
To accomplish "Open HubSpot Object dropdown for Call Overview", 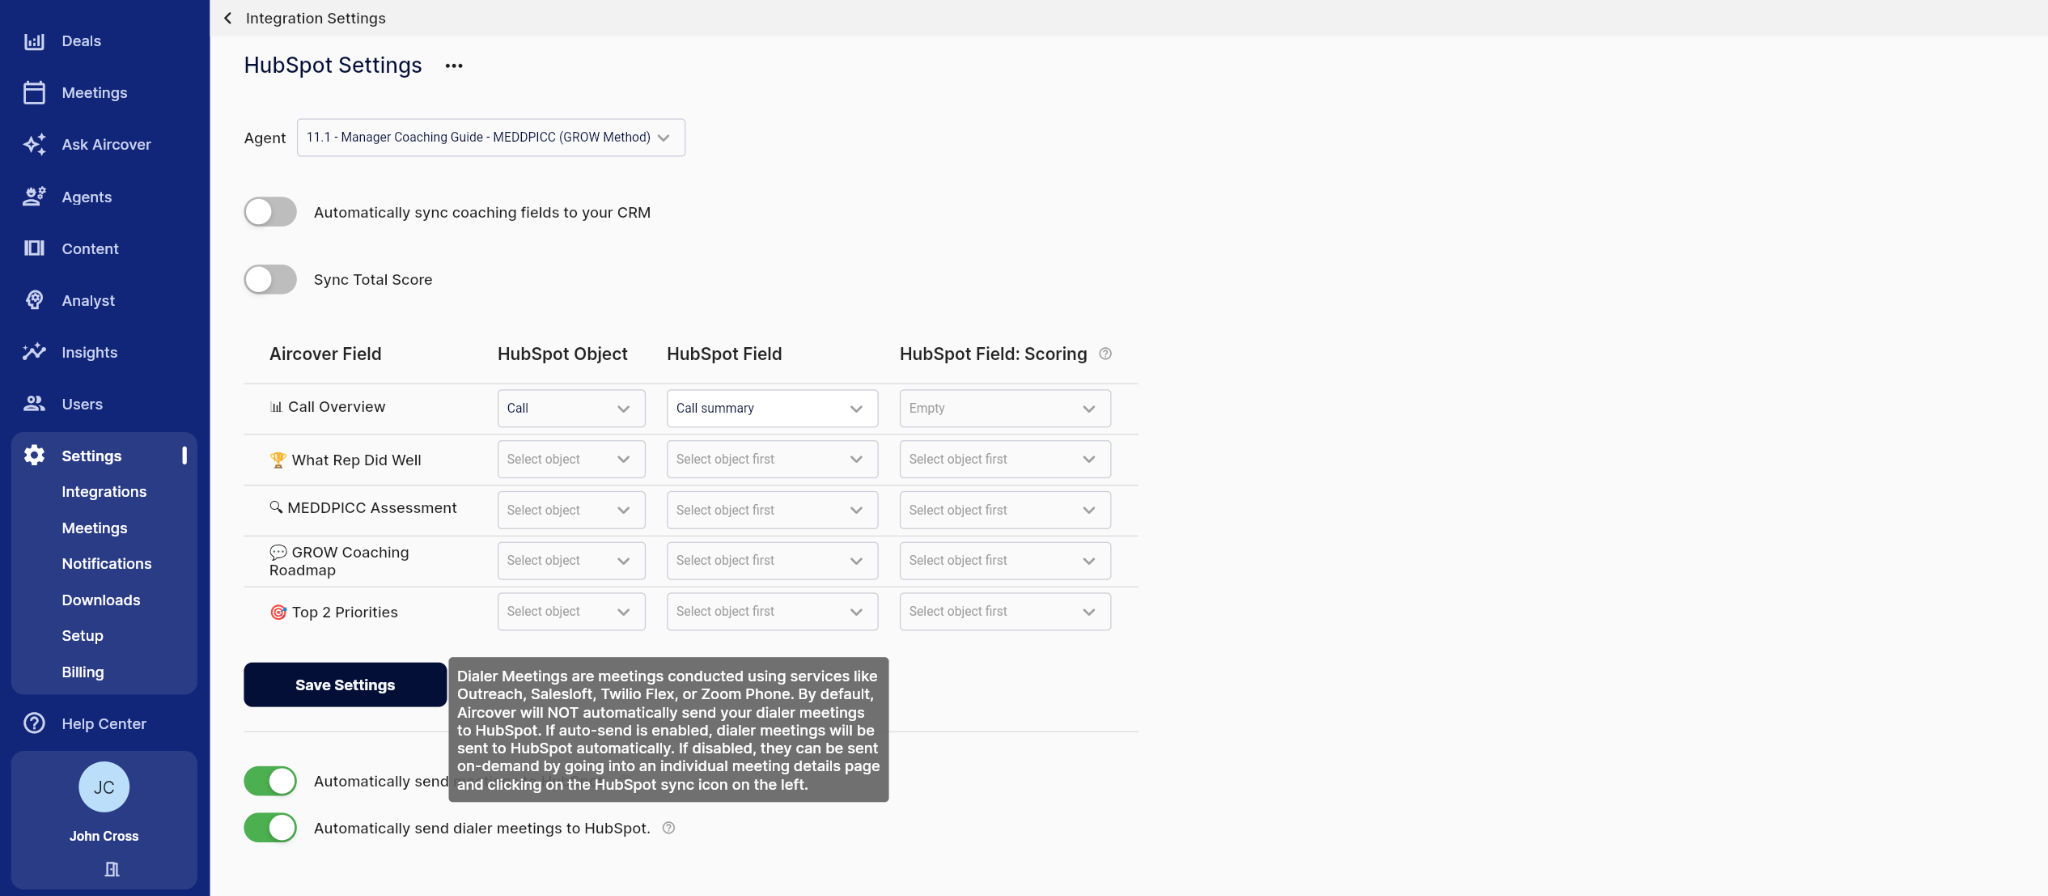I will tap(571, 408).
